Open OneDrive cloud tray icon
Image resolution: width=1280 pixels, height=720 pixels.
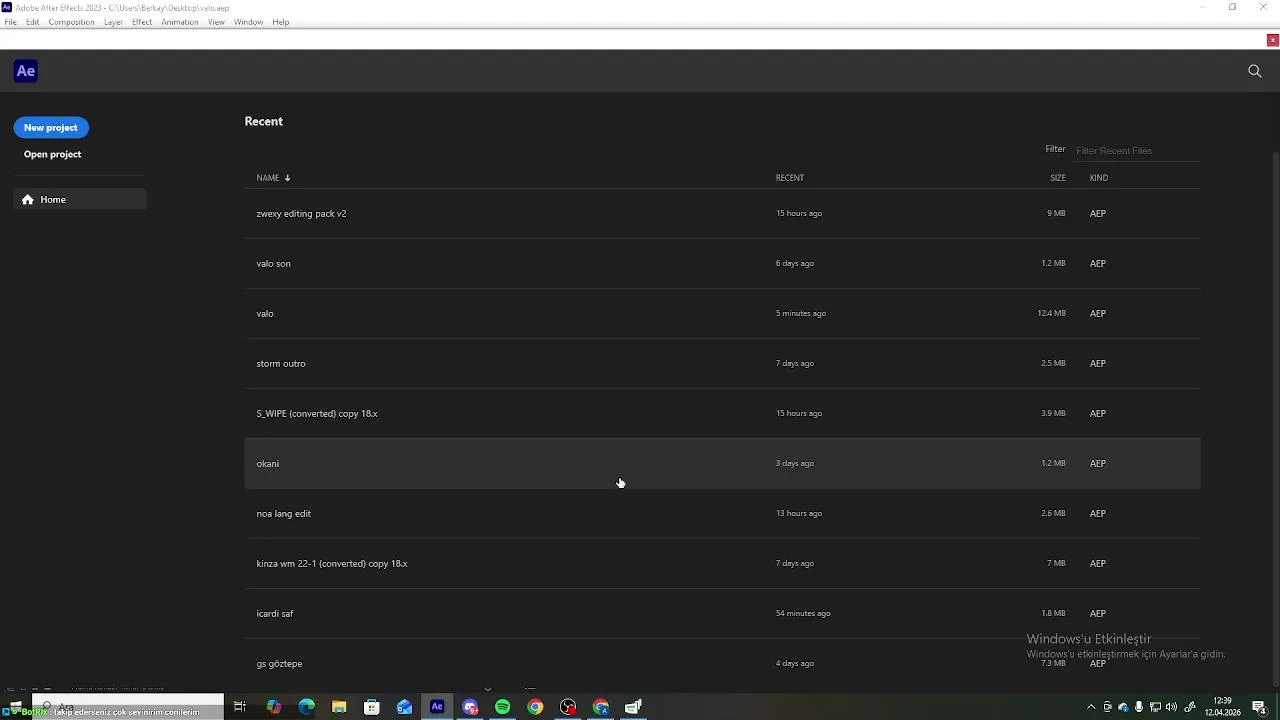[x=1123, y=707]
